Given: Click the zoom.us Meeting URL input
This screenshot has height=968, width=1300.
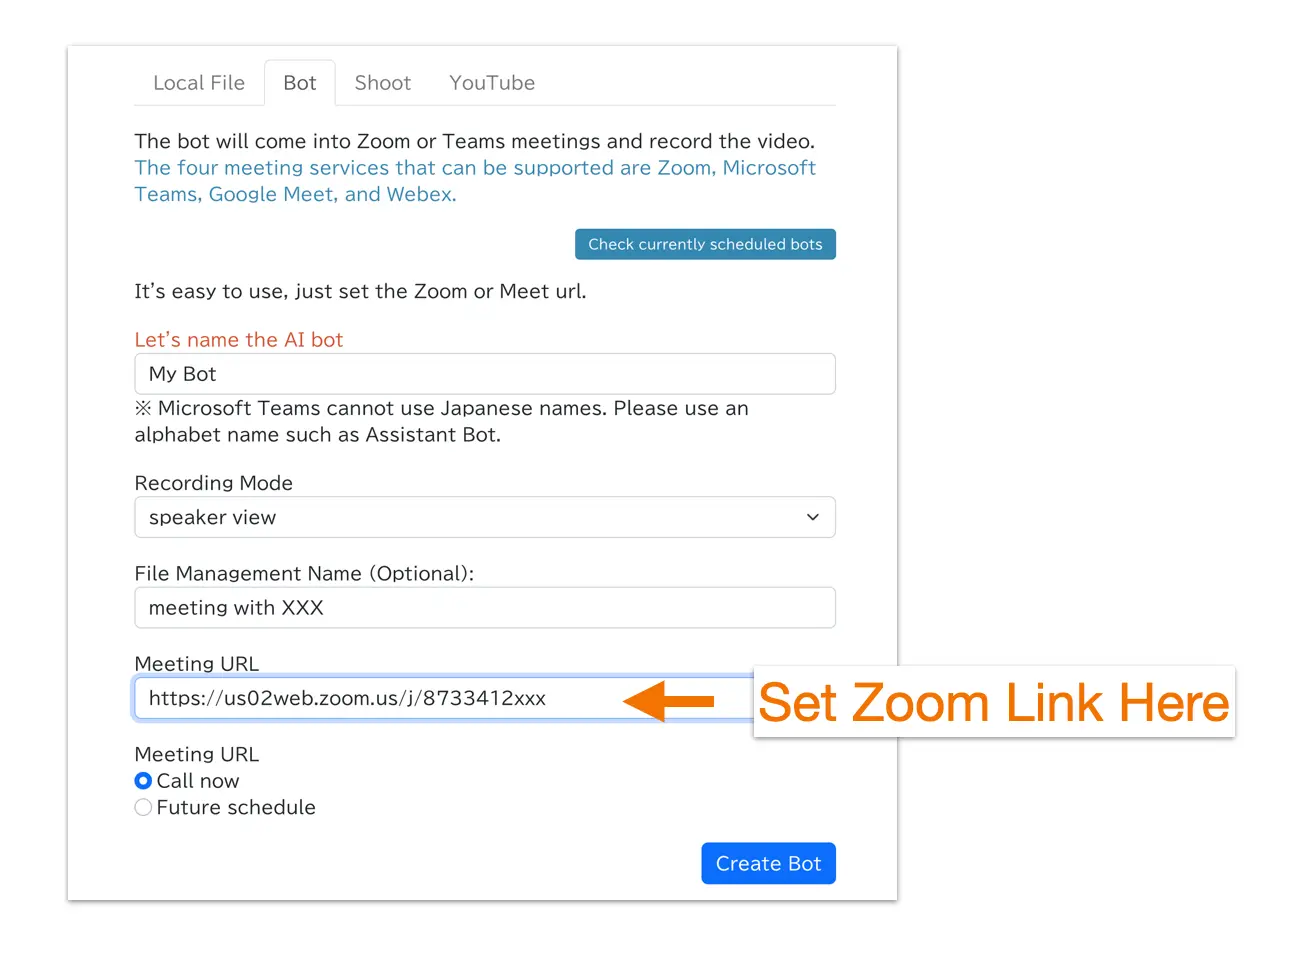Looking at the screenshot, I should 380,698.
